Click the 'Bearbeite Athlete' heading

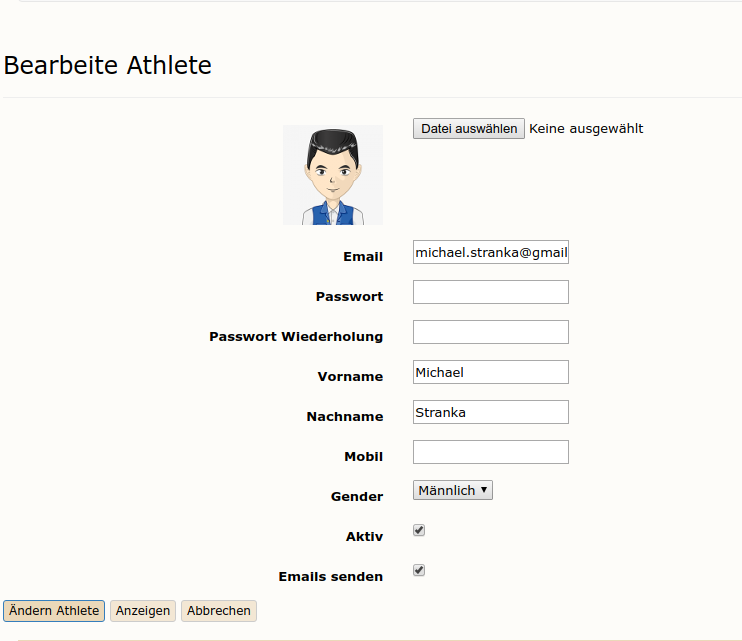click(108, 66)
